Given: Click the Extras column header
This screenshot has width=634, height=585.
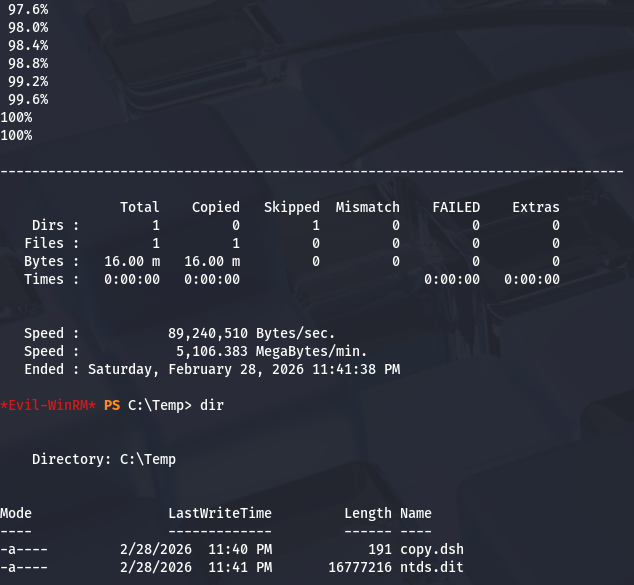Looking at the screenshot, I should tap(536, 207).
